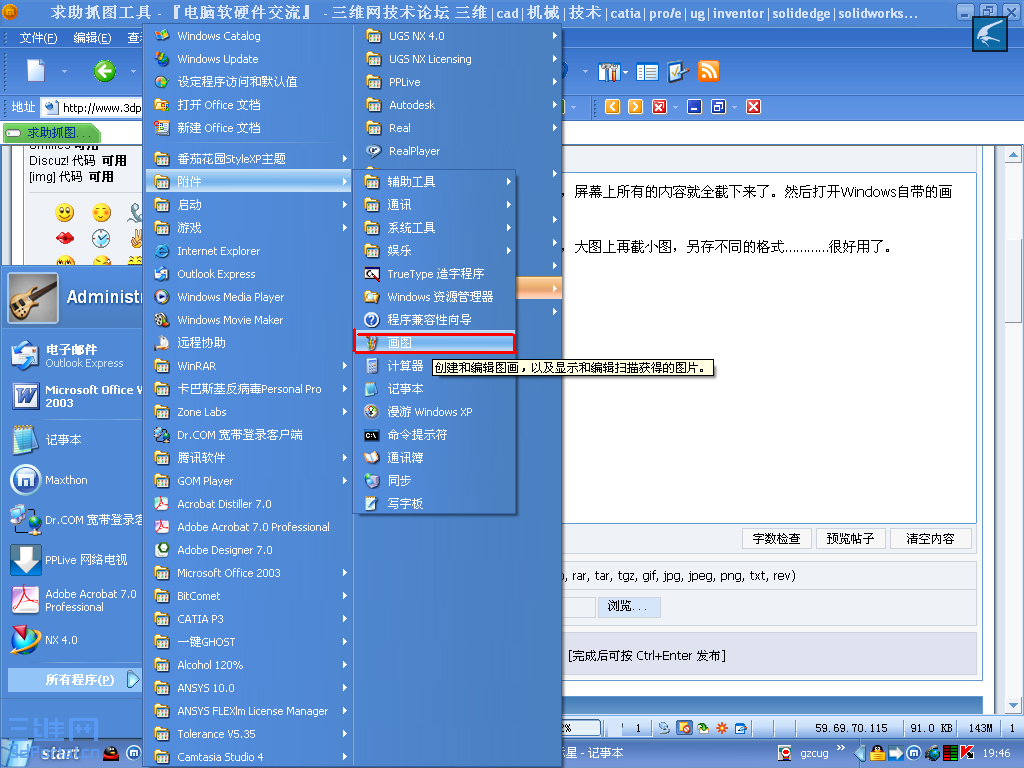The width and height of the screenshot is (1024, 768).
Task: Click 浏览... browse button
Action: pyautogui.click(x=628, y=607)
